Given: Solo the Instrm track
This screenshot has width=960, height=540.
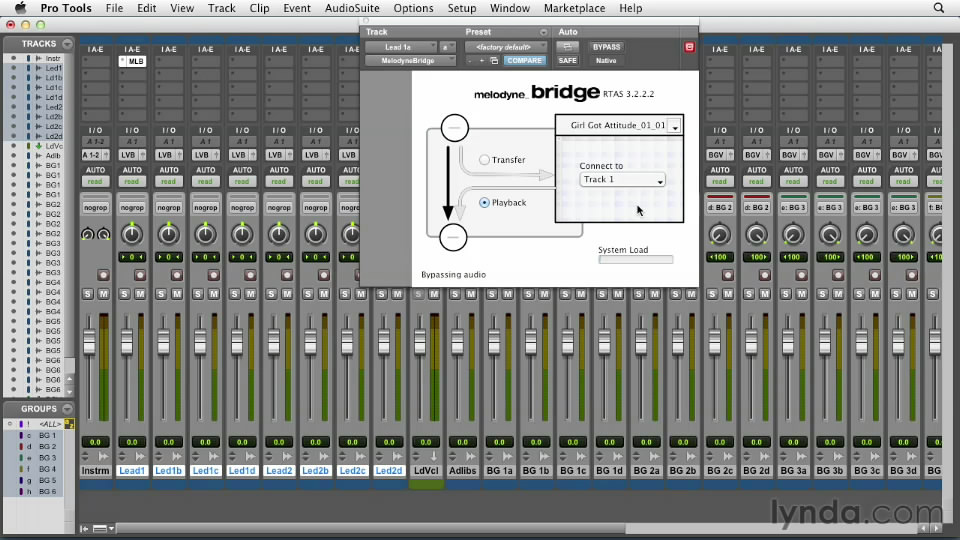Looking at the screenshot, I should (88, 294).
